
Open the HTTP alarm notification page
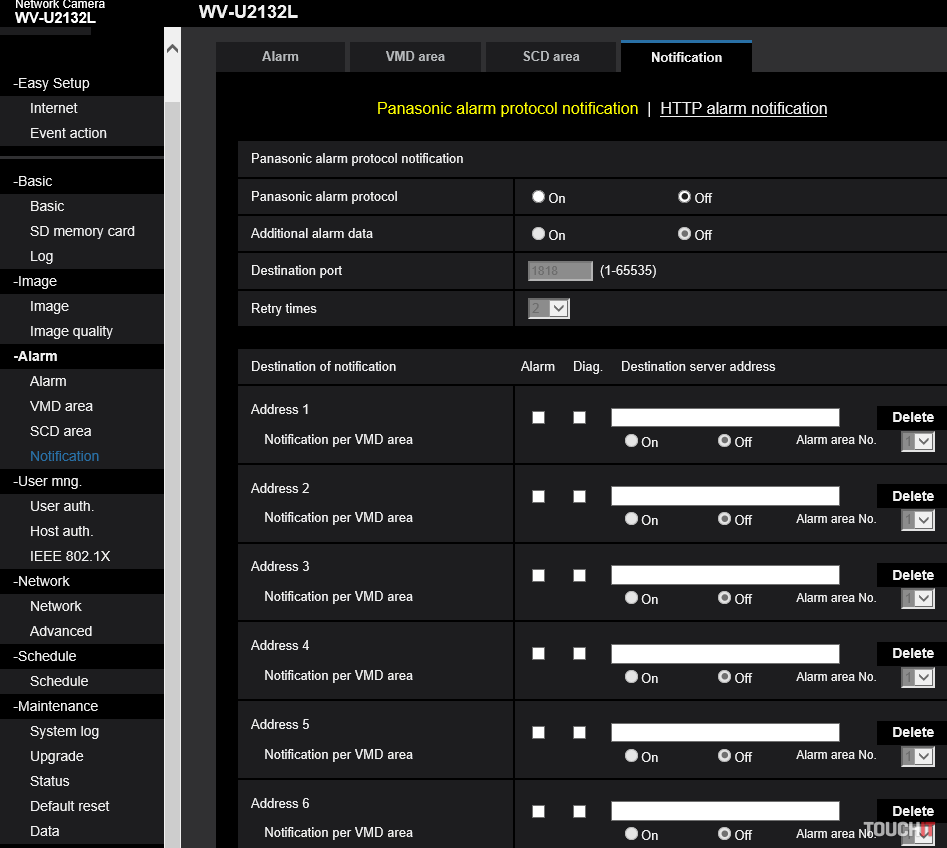tap(743, 108)
